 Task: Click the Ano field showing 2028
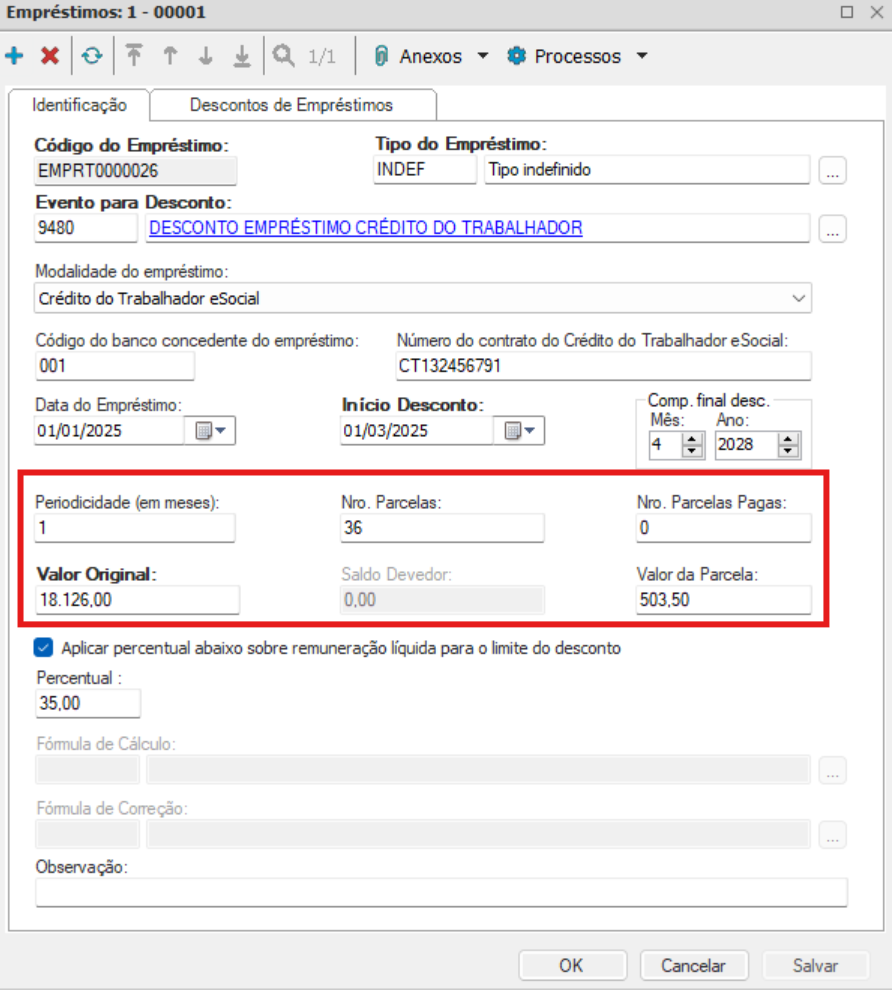(x=747, y=444)
